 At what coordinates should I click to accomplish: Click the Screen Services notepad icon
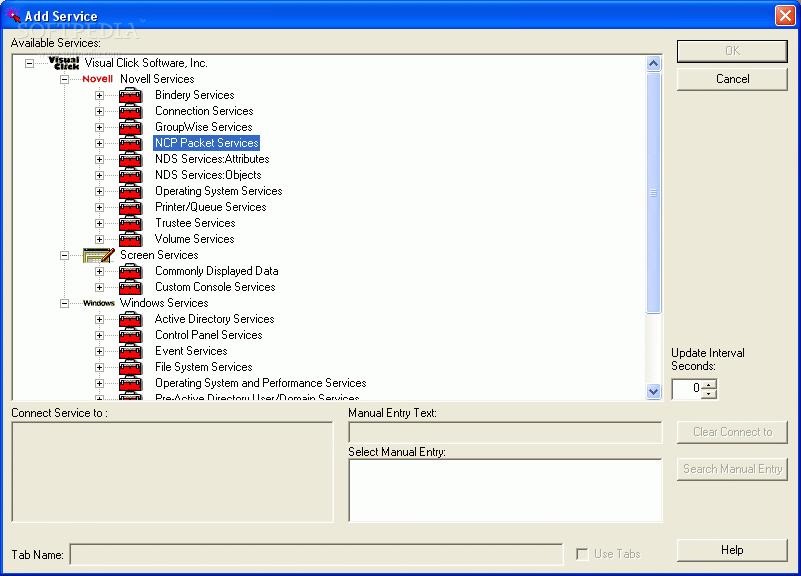99,255
